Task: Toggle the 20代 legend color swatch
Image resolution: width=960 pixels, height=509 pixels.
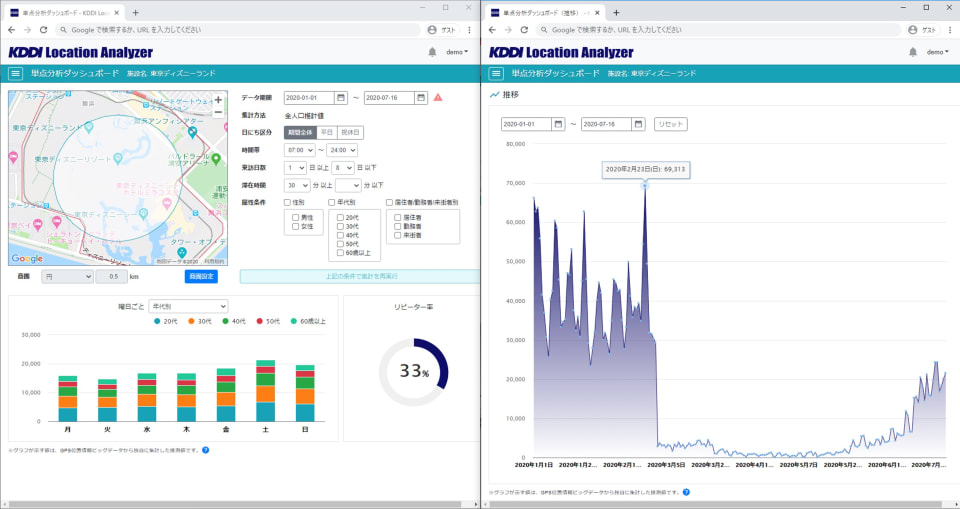Action: pyautogui.click(x=157, y=322)
